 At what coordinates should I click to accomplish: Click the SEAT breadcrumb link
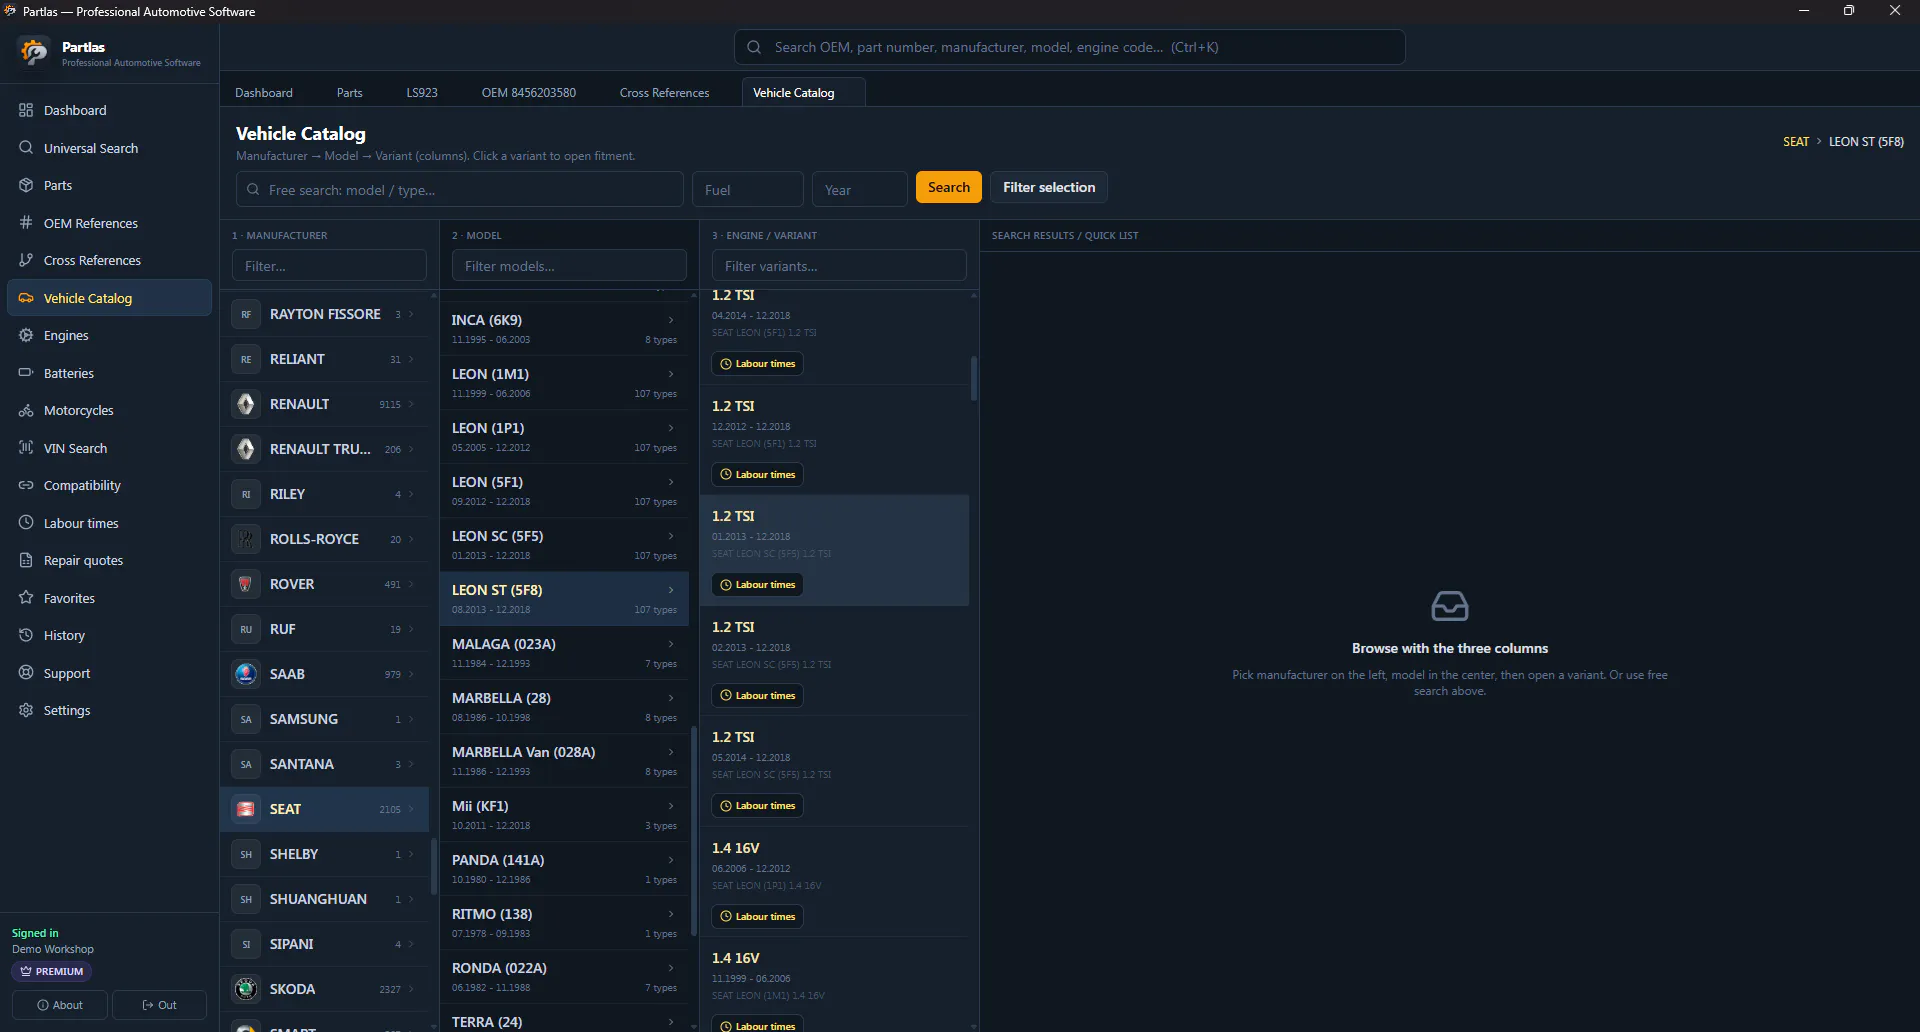[1796, 142]
